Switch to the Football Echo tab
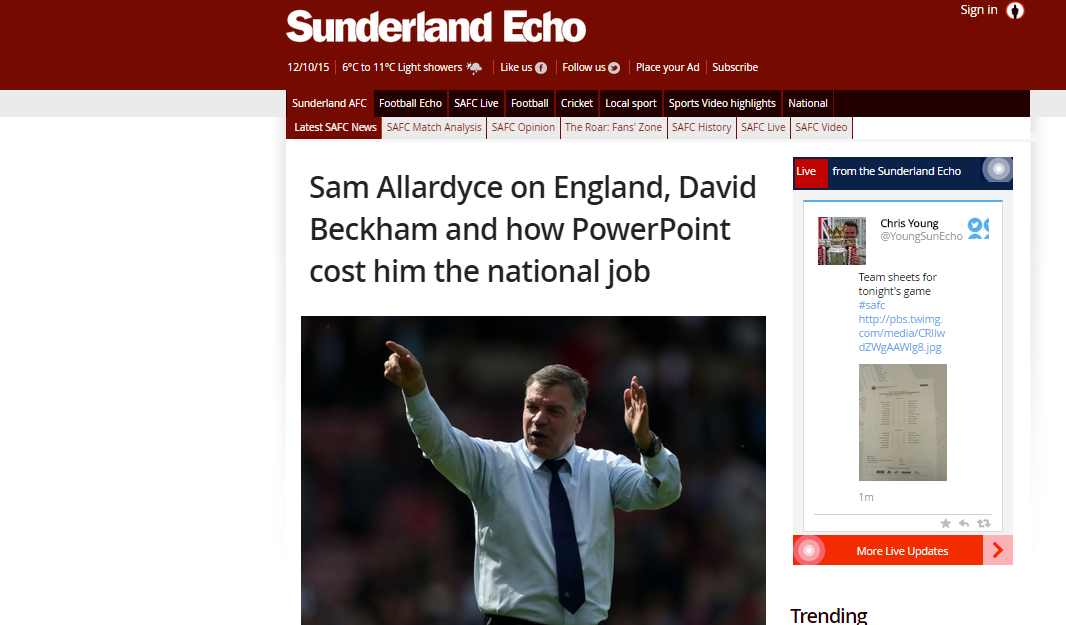 pyautogui.click(x=411, y=103)
